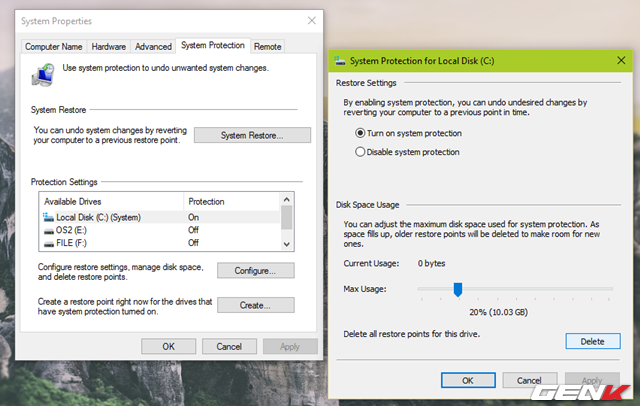Image resolution: width=640 pixels, height=406 pixels.
Task: Click the system protection shield computer icon
Action: coord(45,73)
